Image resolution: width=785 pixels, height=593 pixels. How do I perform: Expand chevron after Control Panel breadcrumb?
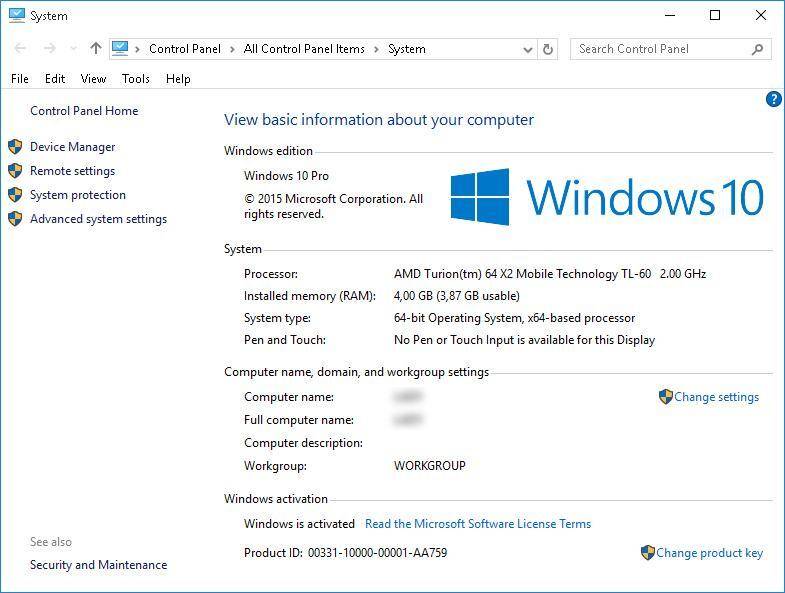pyautogui.click(x=232, y=49)
